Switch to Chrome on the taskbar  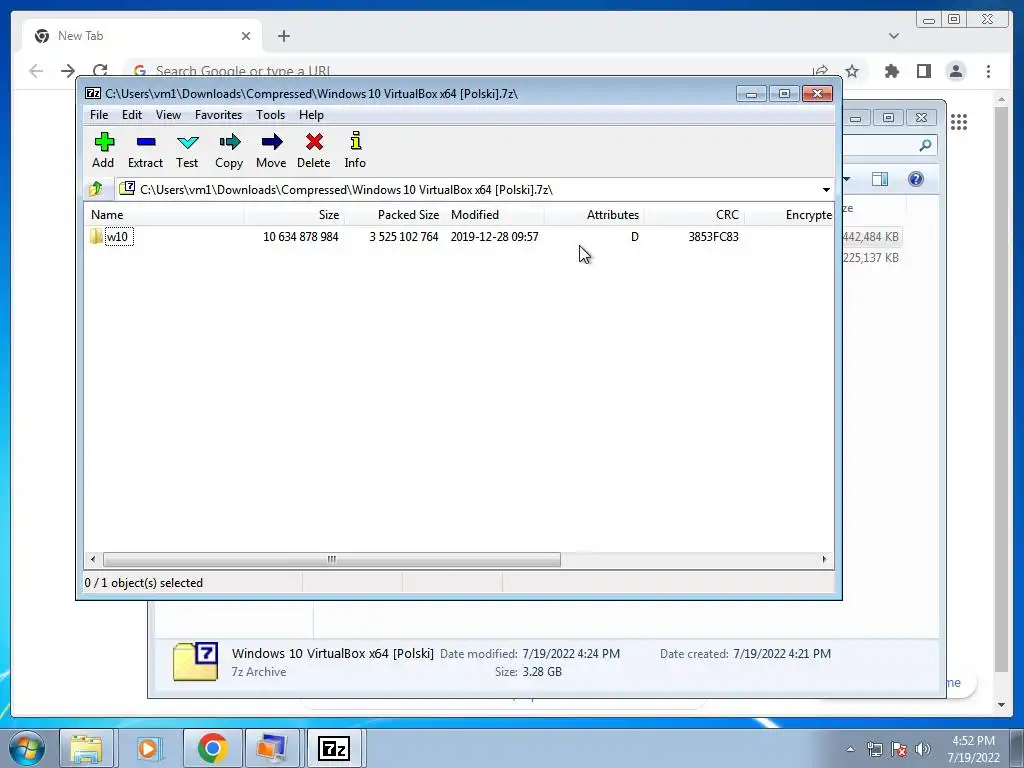click(x=212, y=748)
